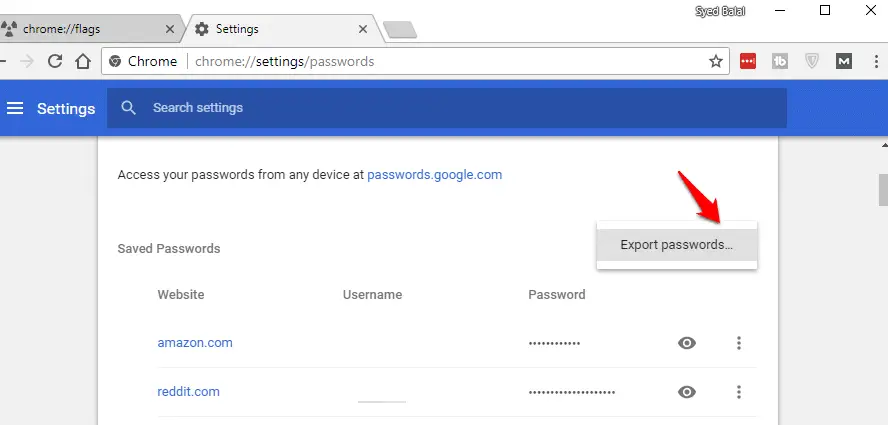This screenshot has height=425, width=888.
Task: Open more actions for amazon.com entry
Action: coord(738,343)
